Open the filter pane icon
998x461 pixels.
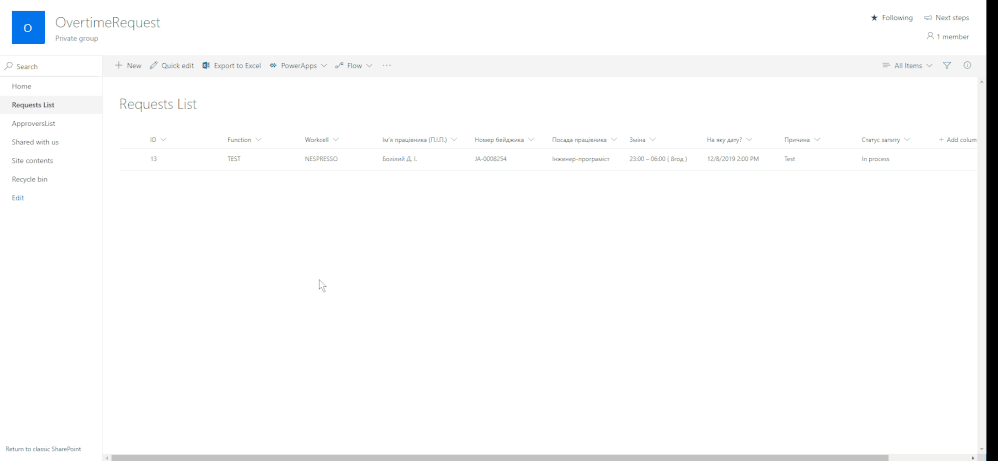click(947, 66)
